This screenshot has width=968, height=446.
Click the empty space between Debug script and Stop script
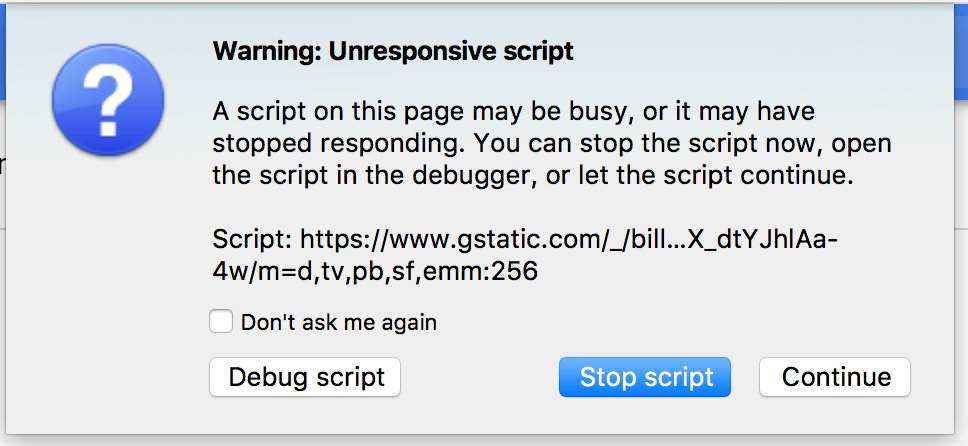(x=480, y=377)
